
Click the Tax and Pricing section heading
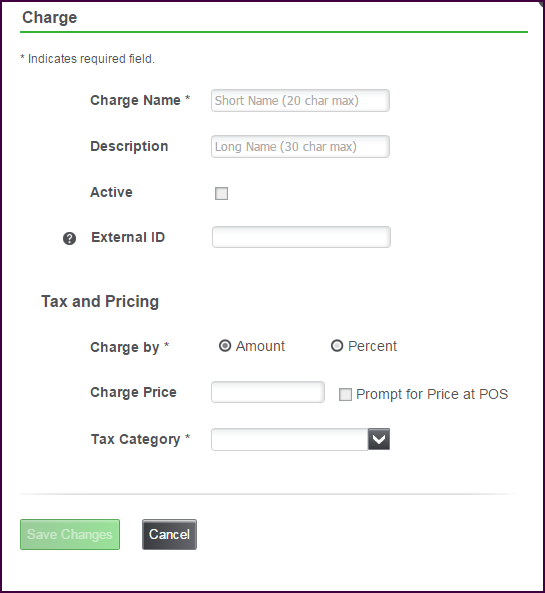click(x=100, y=301)
